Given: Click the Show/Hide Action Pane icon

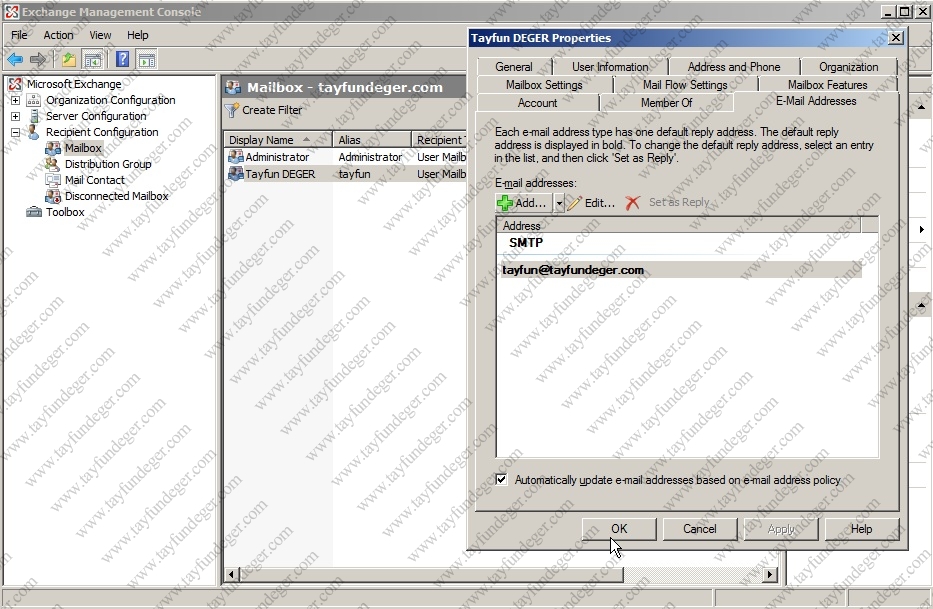Looking at the screenshot, I should tap(146, 60).
